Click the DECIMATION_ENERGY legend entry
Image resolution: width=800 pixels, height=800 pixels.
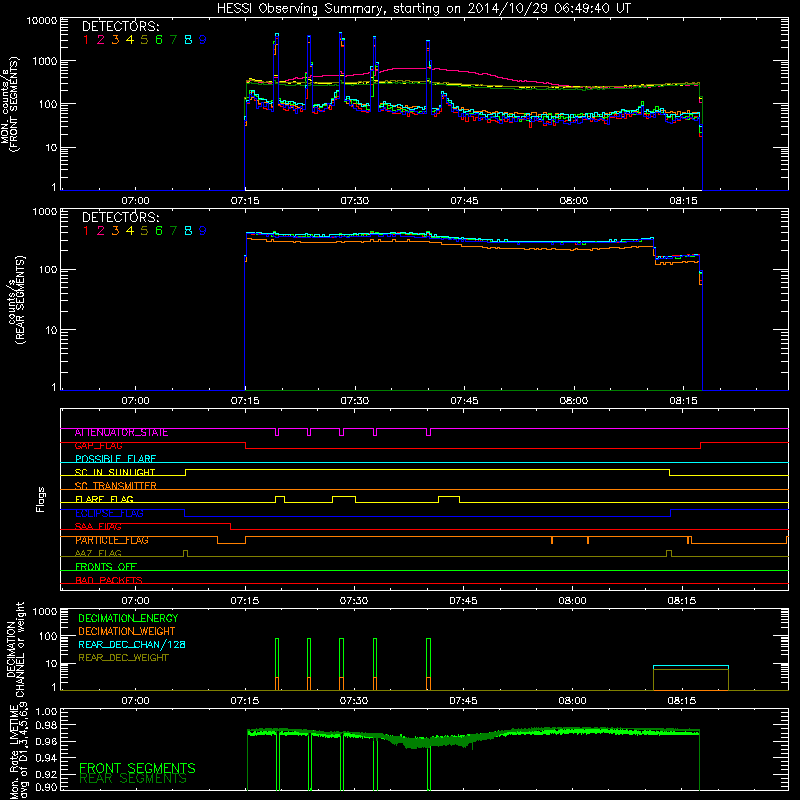click(x=128, y=618)
